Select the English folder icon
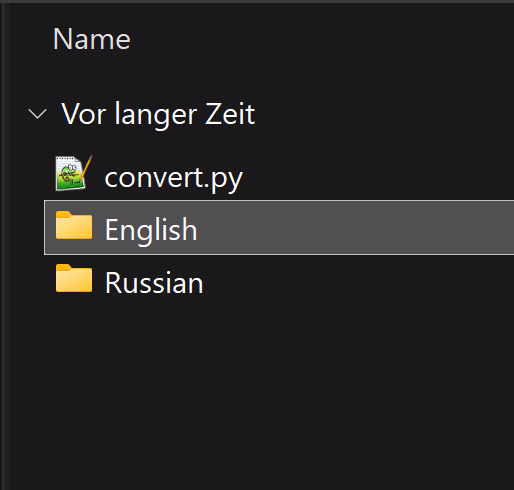This screenshot has height=490, width=514. pyautogui.click(x=74, y=225)
